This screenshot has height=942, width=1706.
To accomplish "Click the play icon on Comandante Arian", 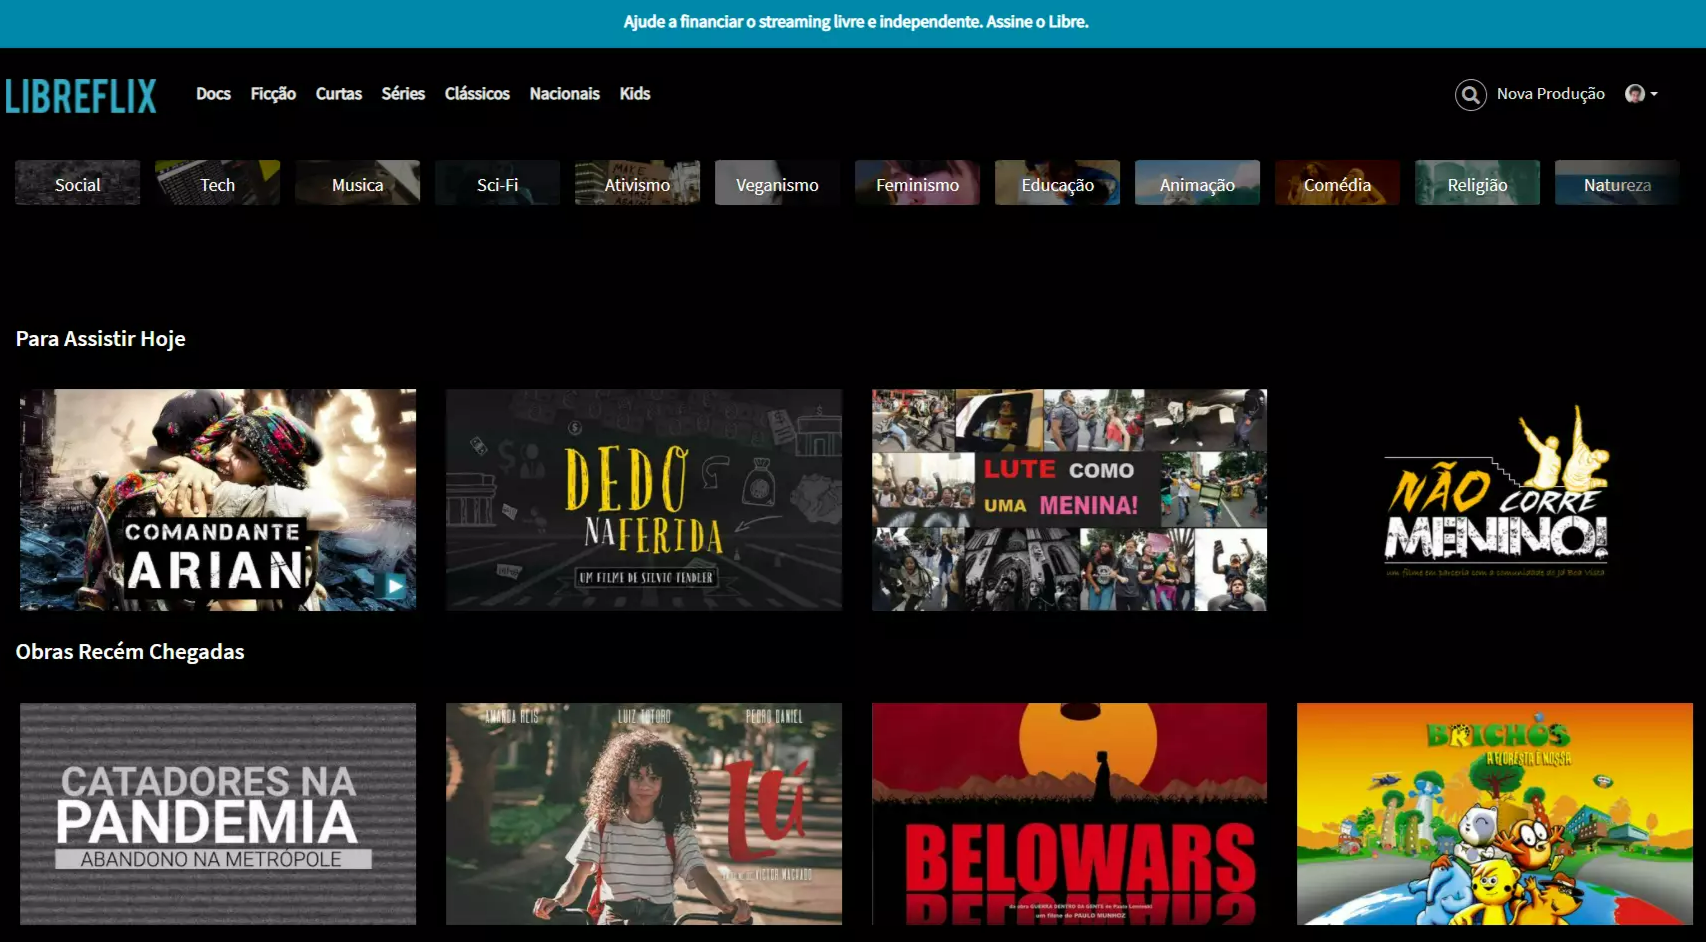I will [396, 586].
